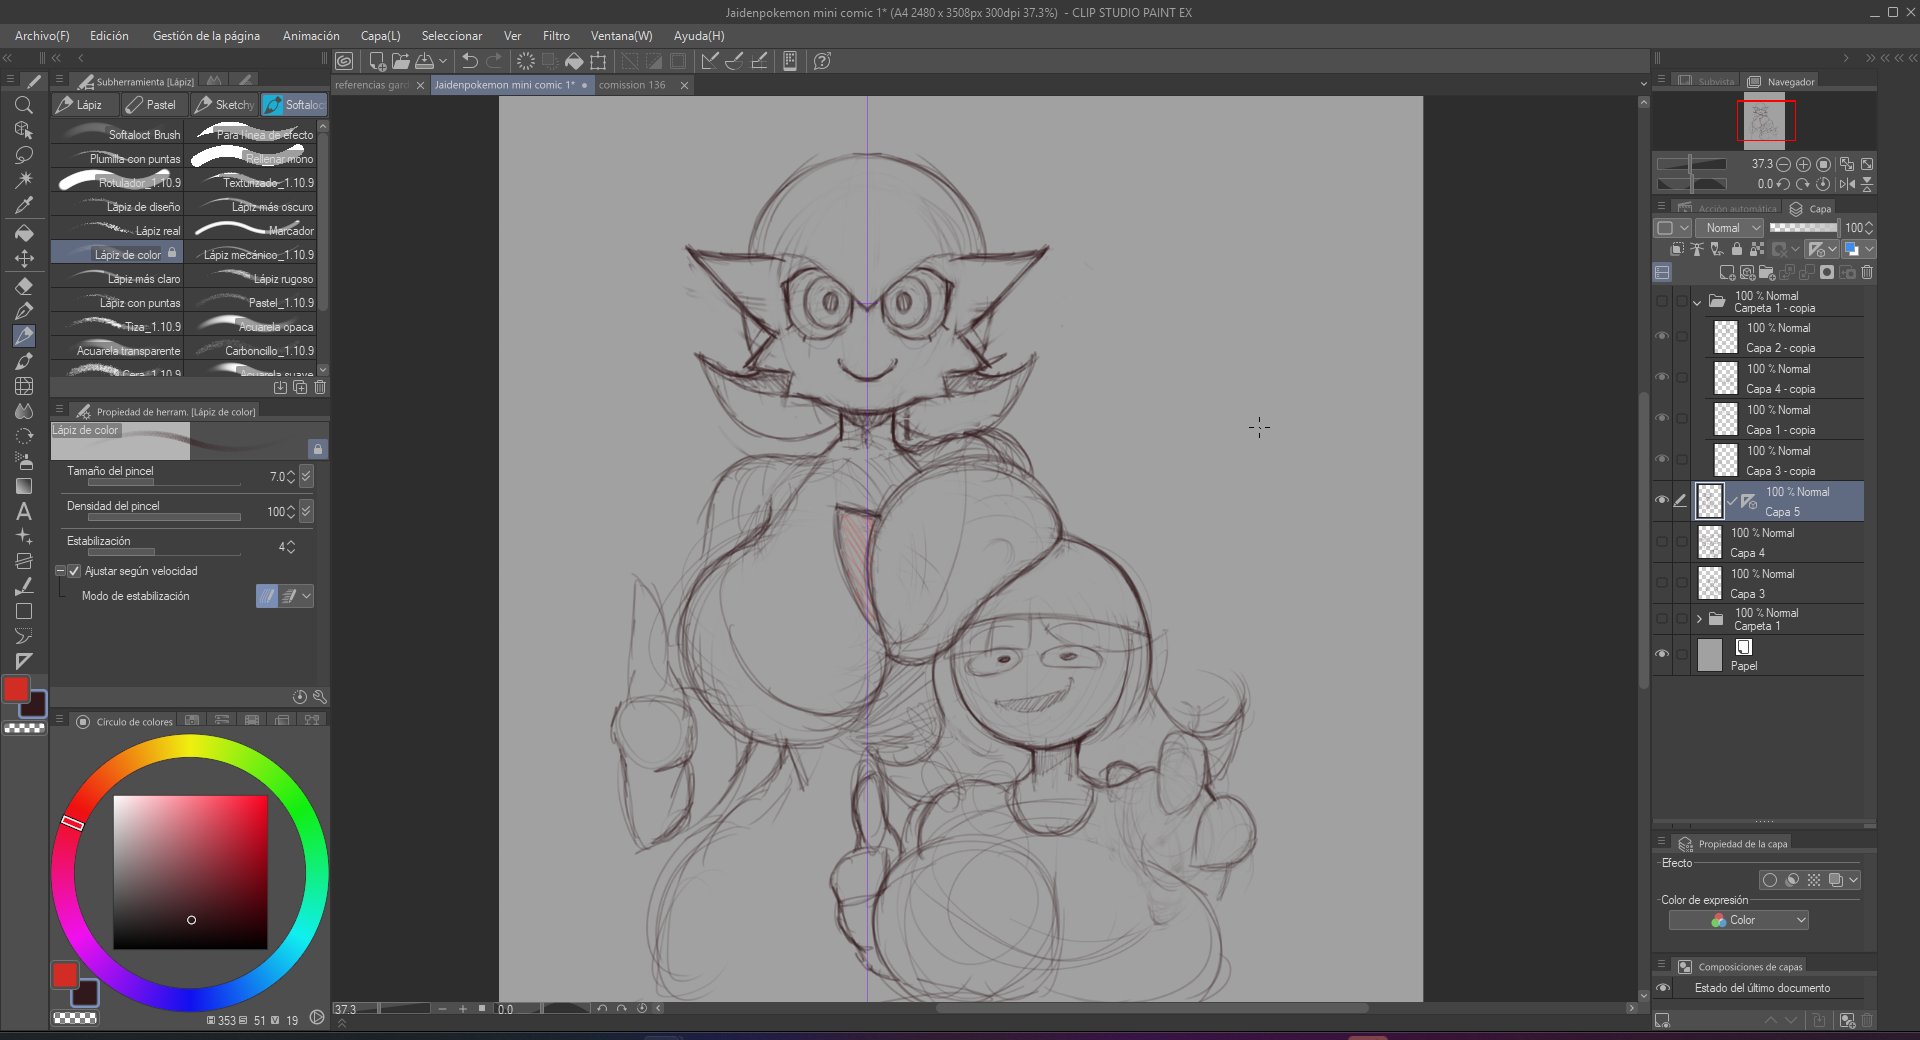Open the Color de expresión dropdown
The width and height of the screenshot is (1920, 1040).
tap(1739, 920)
